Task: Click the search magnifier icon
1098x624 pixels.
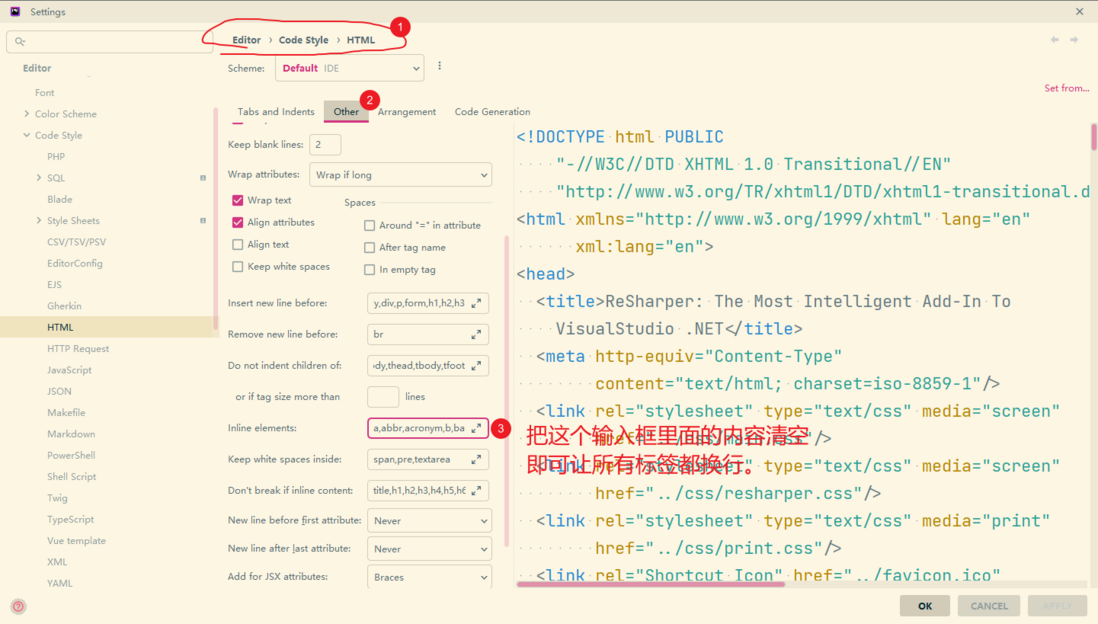Action: pos(20,42)
